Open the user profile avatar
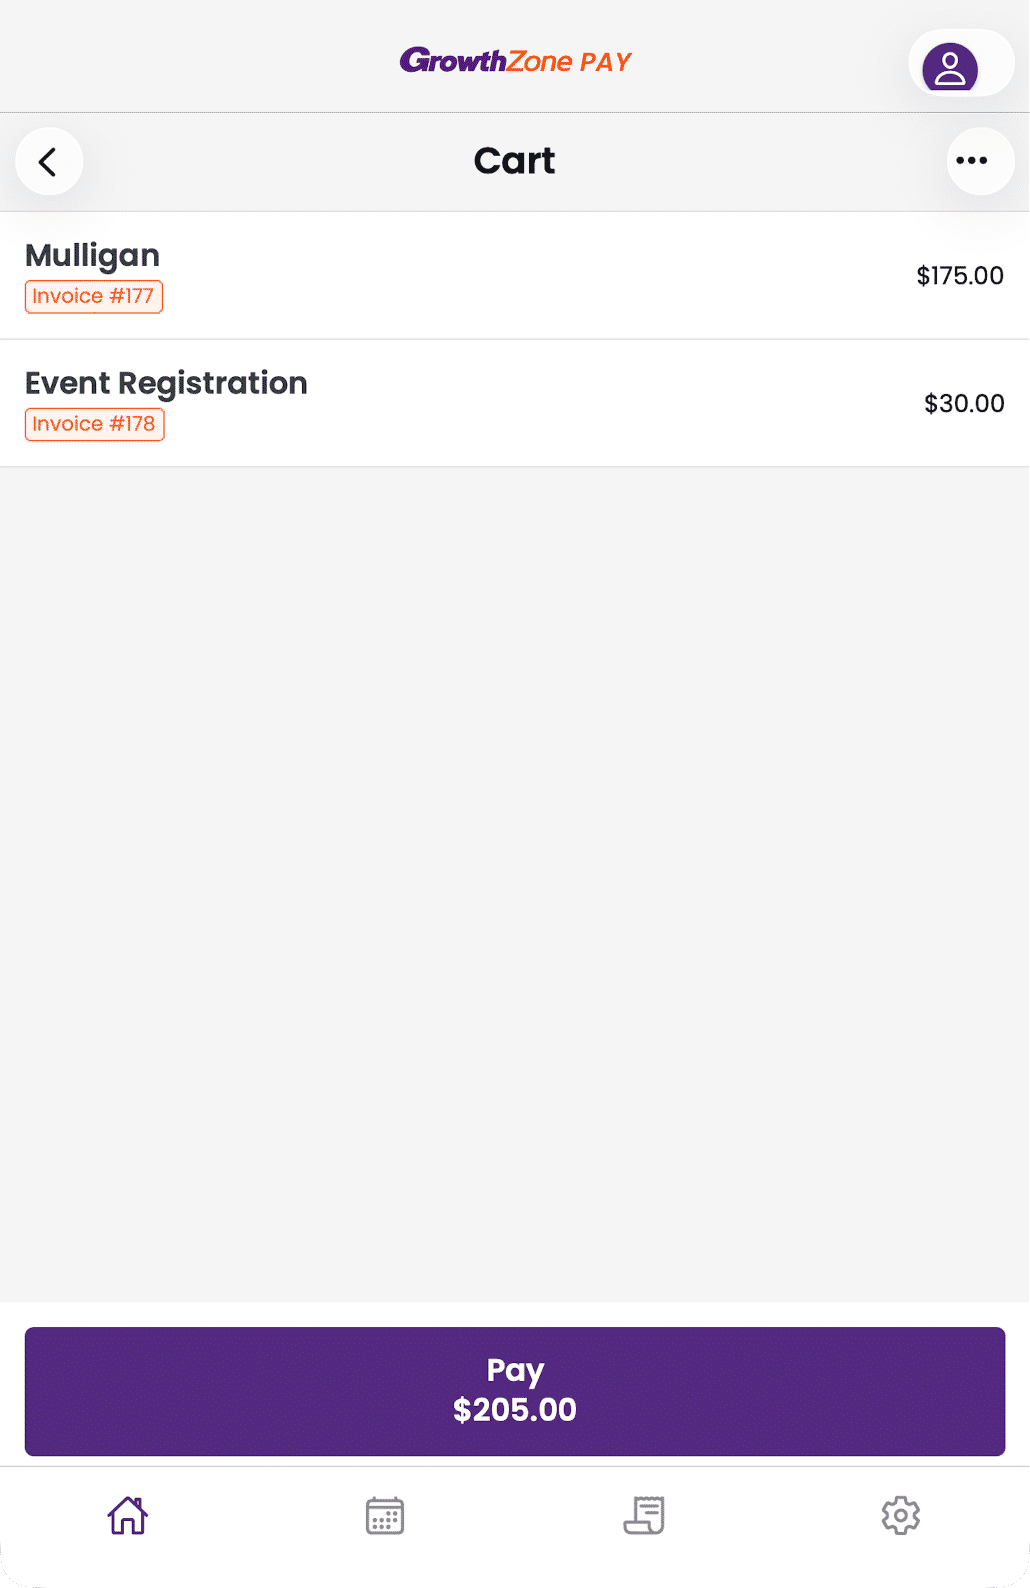The height and width of the screenshot is (1588, 1030). (949, 67)
